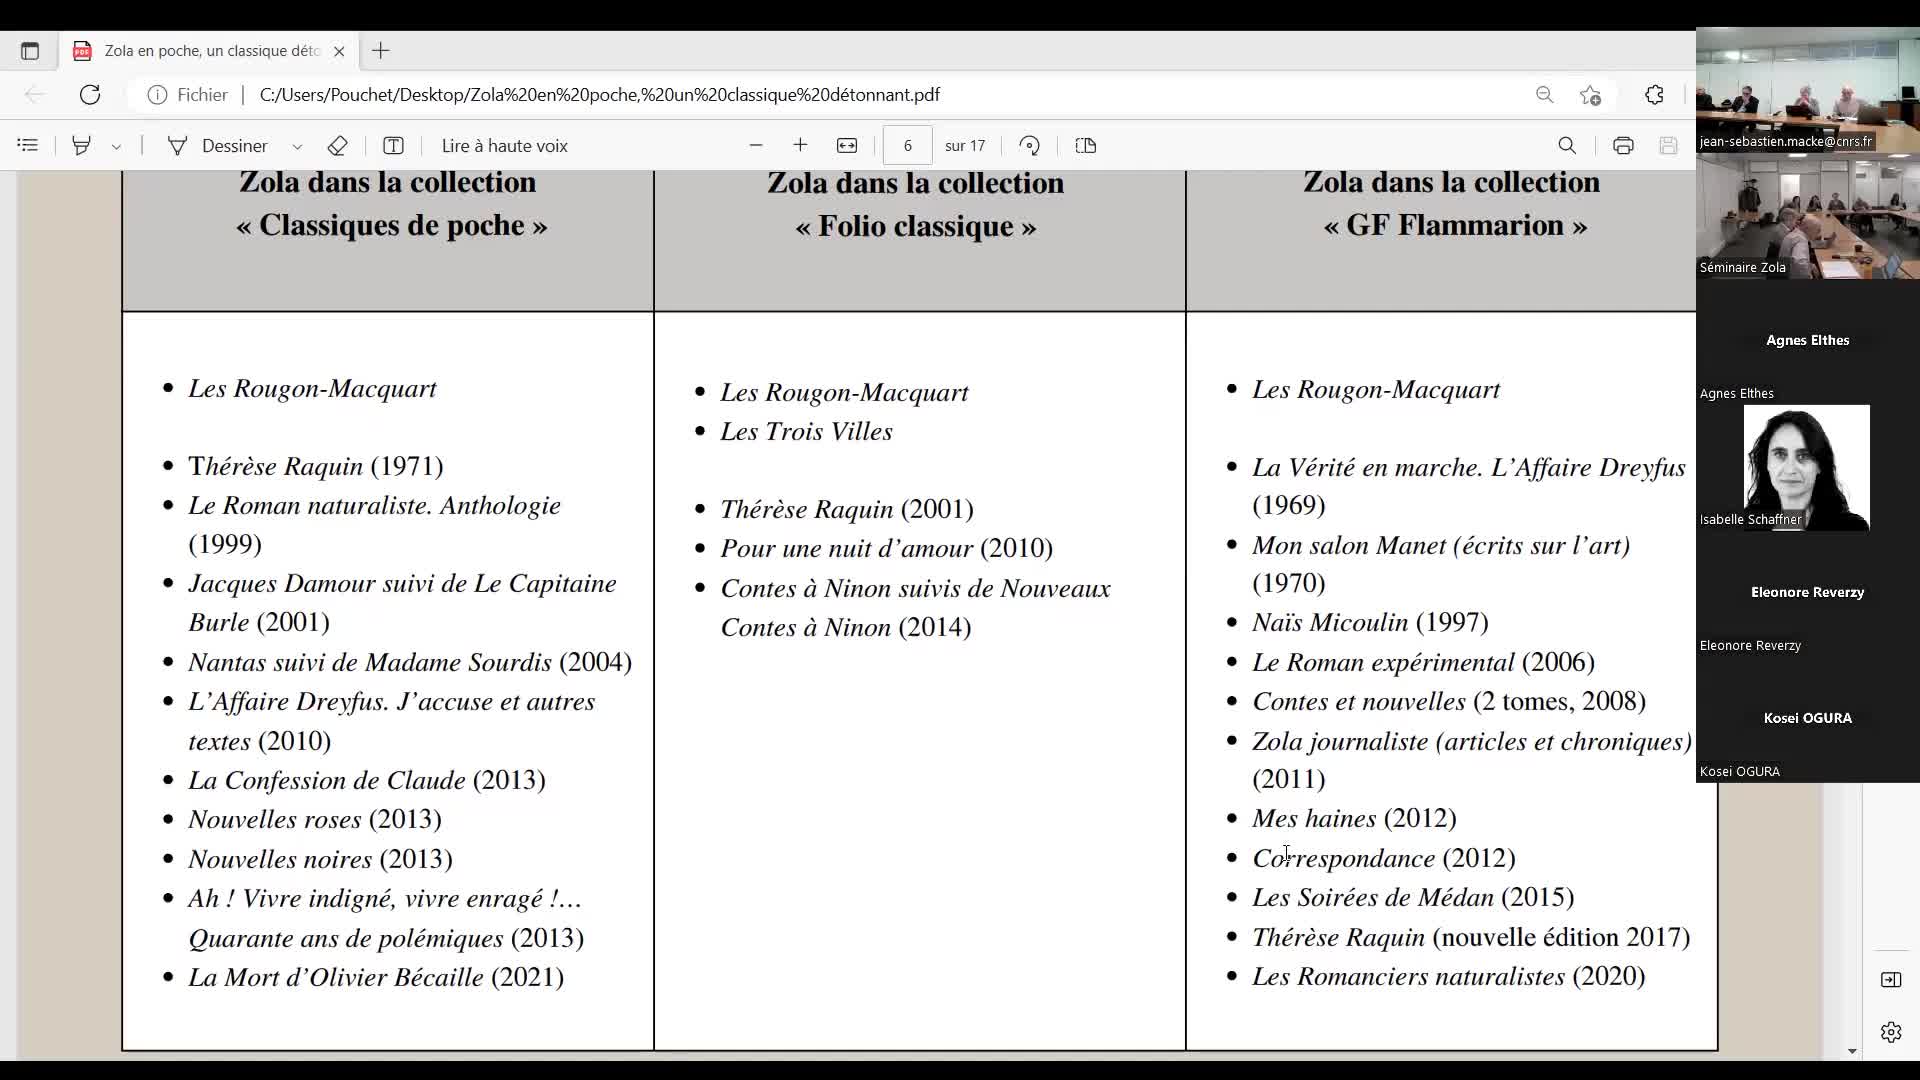Toggle the browser sidebar panel icon
Screen dimensions: 1920x1080
pyautogui.click(x=1891, y=980)
